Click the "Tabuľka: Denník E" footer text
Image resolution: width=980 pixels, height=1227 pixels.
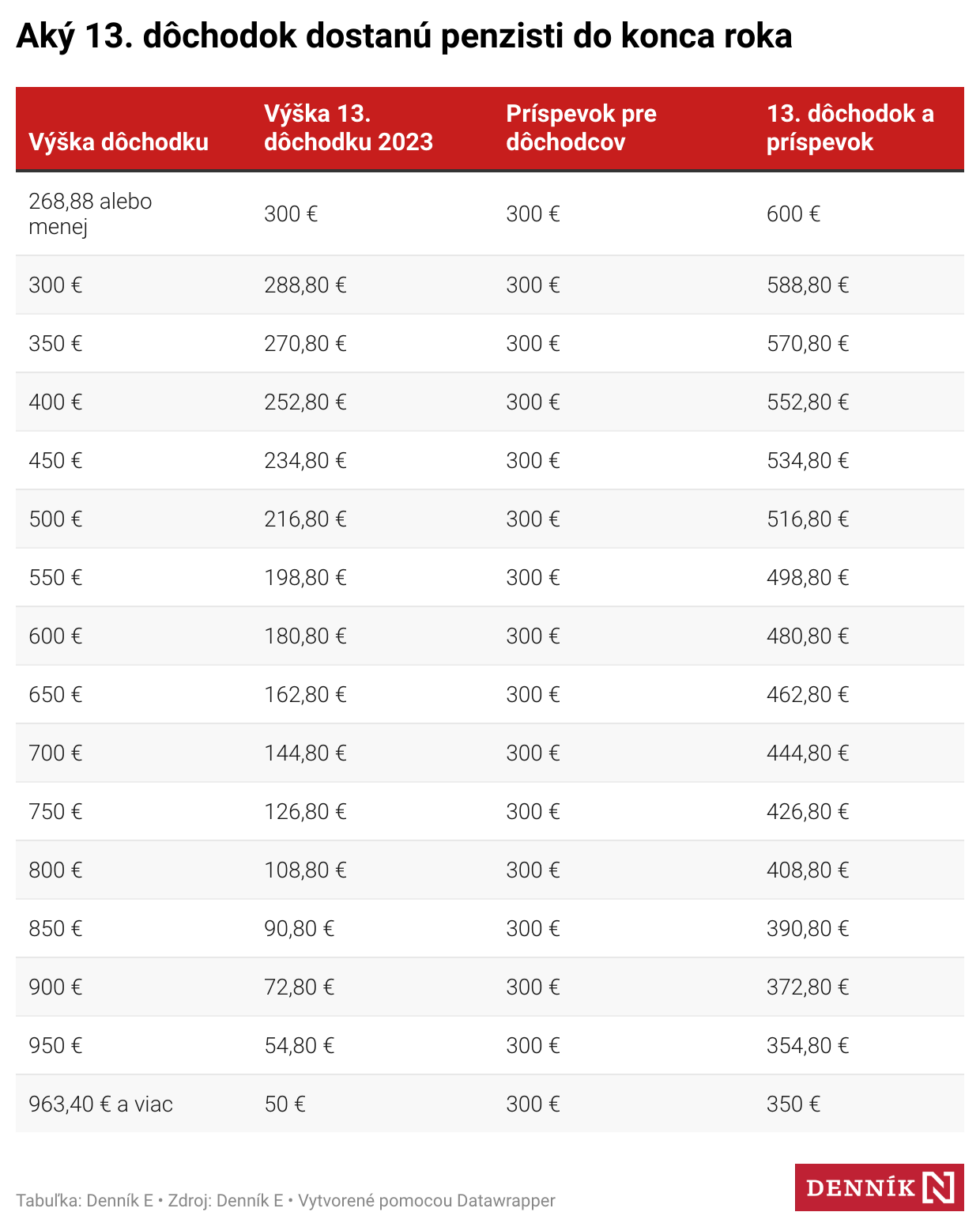tap(82, 1200)
